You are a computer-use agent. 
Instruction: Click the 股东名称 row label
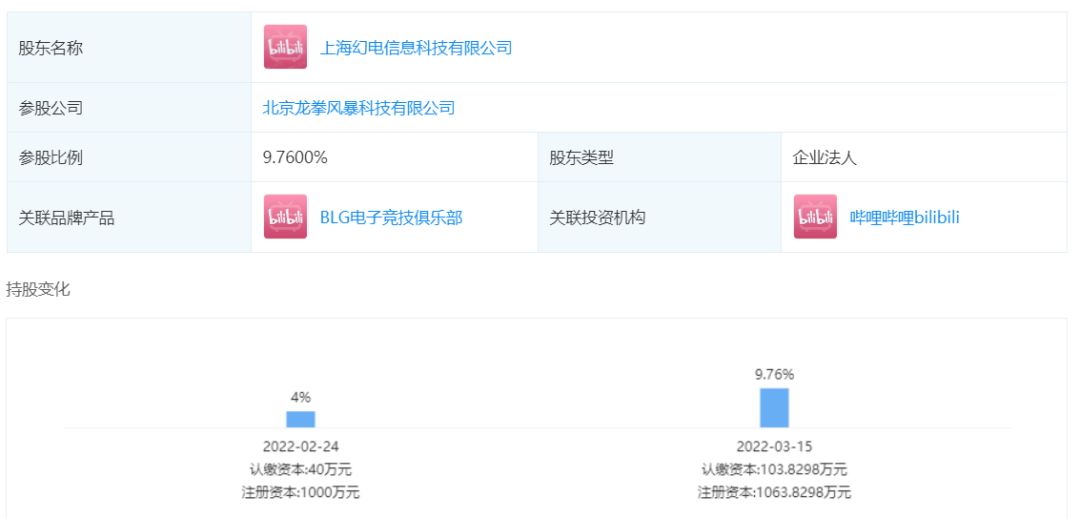coord(50,48)
